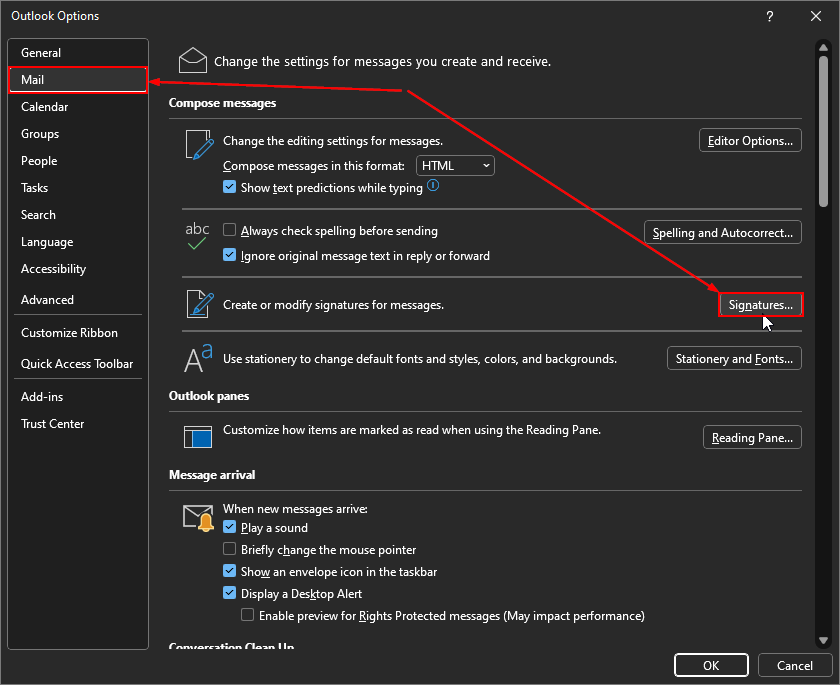Viewport: 840px width, 685px height.
Task: Click the info icon beside text predictions
Action: pos(433,186)
